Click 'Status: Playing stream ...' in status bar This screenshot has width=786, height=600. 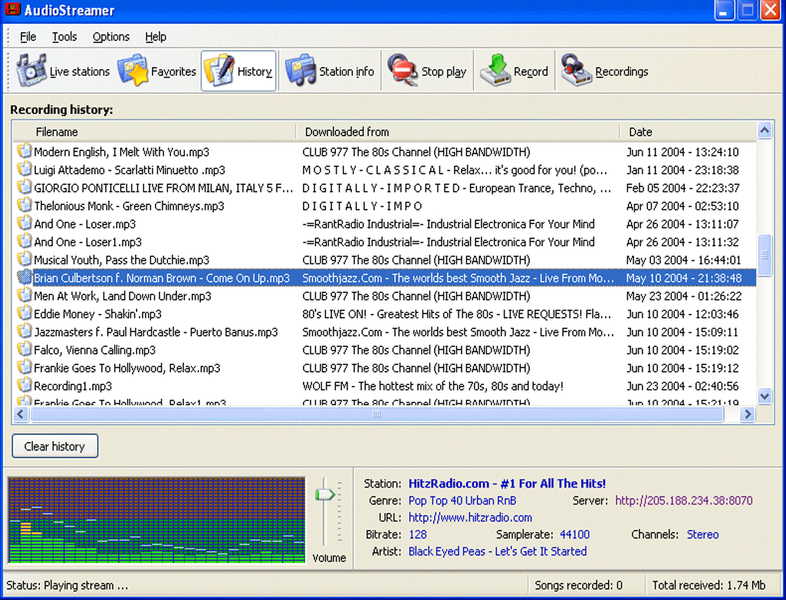(x=67, y=585)
